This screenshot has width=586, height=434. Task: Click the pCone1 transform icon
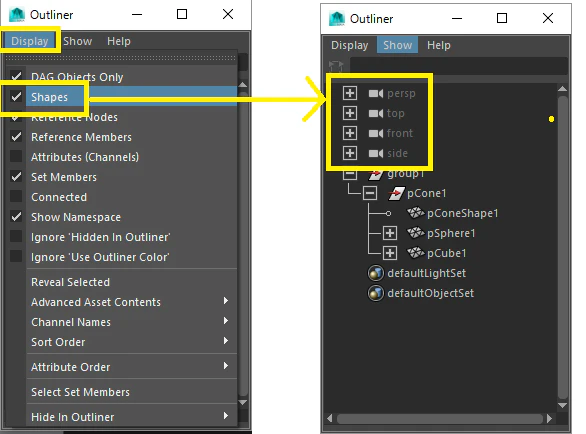[x=396, y=193]
